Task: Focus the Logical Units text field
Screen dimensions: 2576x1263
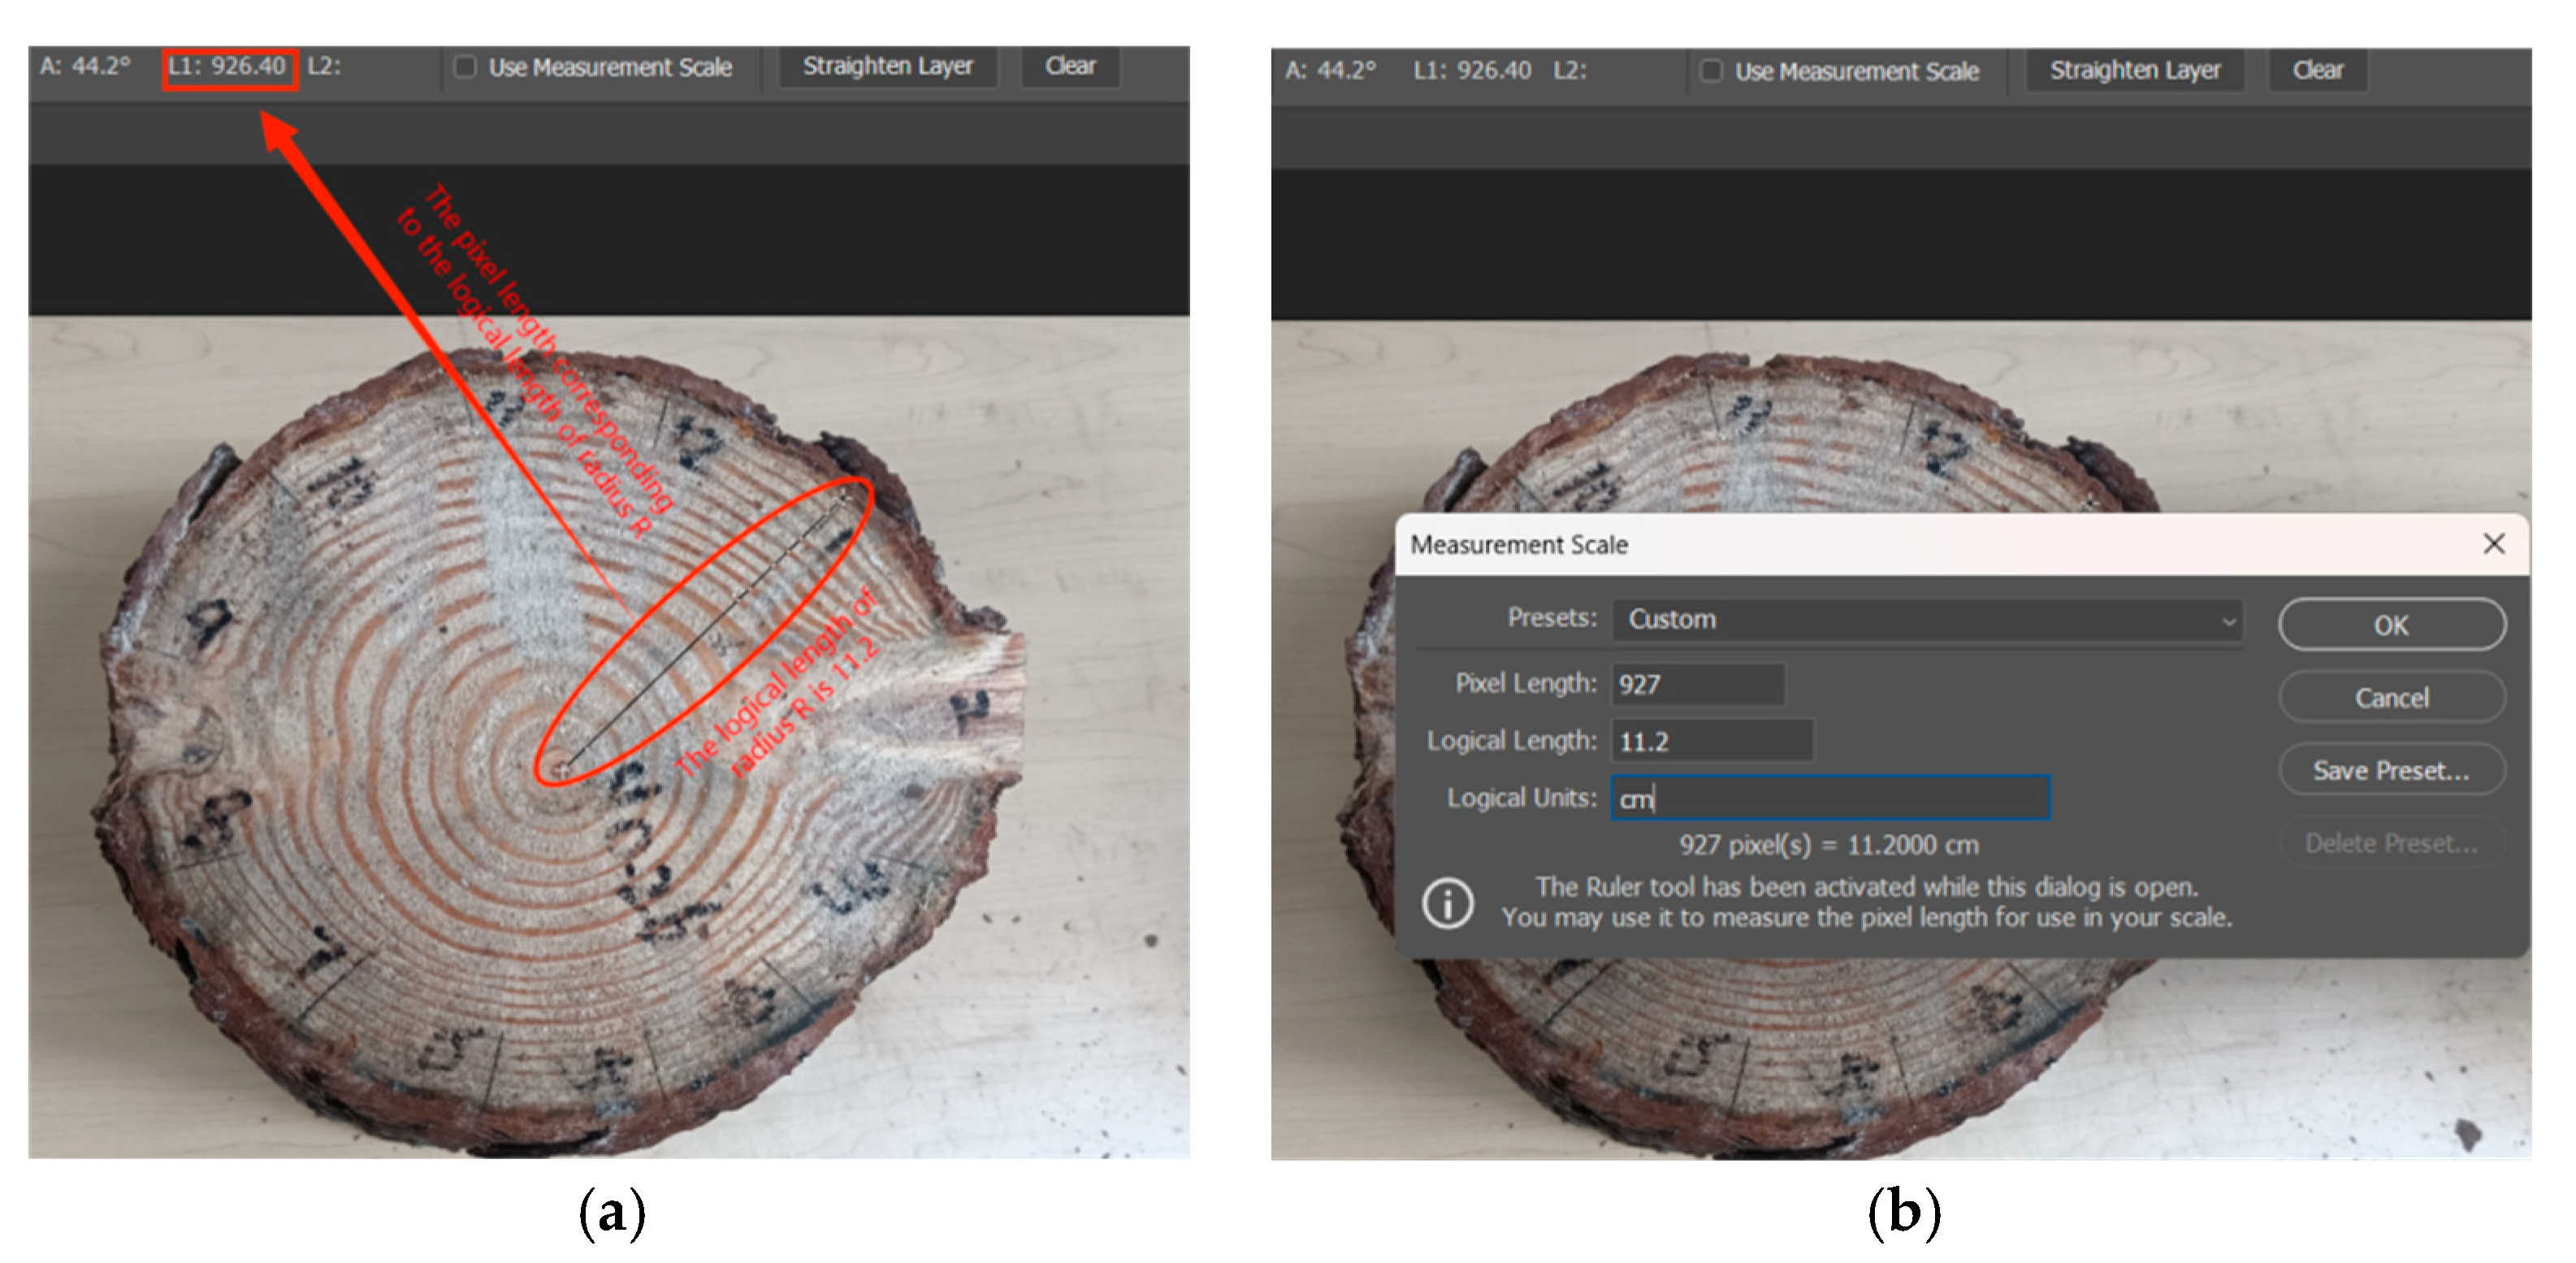Action: [x=1830, y=799]
